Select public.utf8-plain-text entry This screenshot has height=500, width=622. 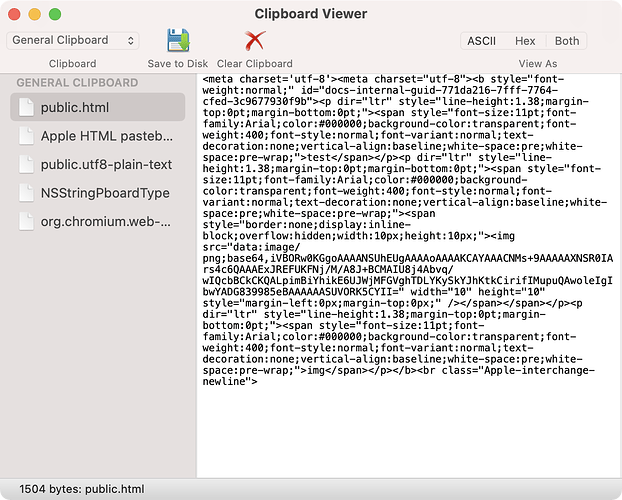coord(98,164)
